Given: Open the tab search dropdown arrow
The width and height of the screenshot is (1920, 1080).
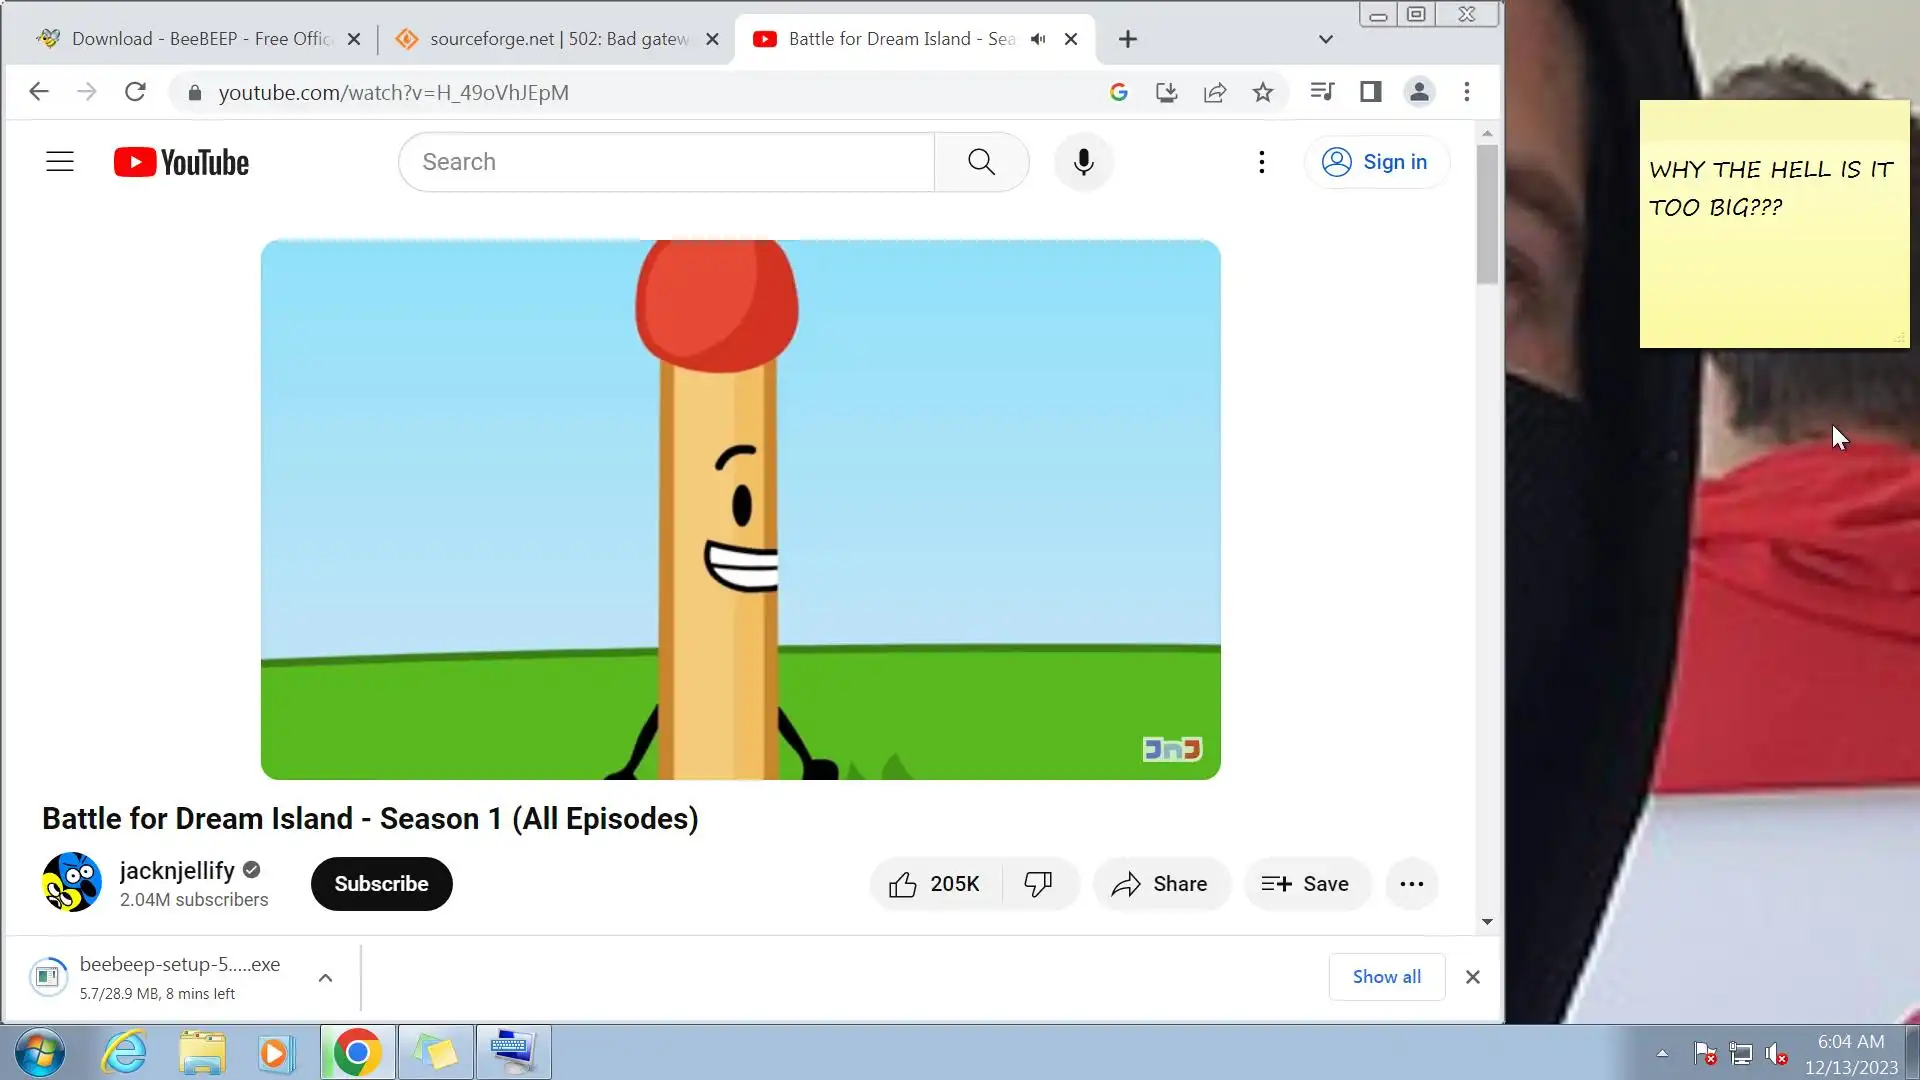Looking at the screenshot, I should [x=1325, y=39].
